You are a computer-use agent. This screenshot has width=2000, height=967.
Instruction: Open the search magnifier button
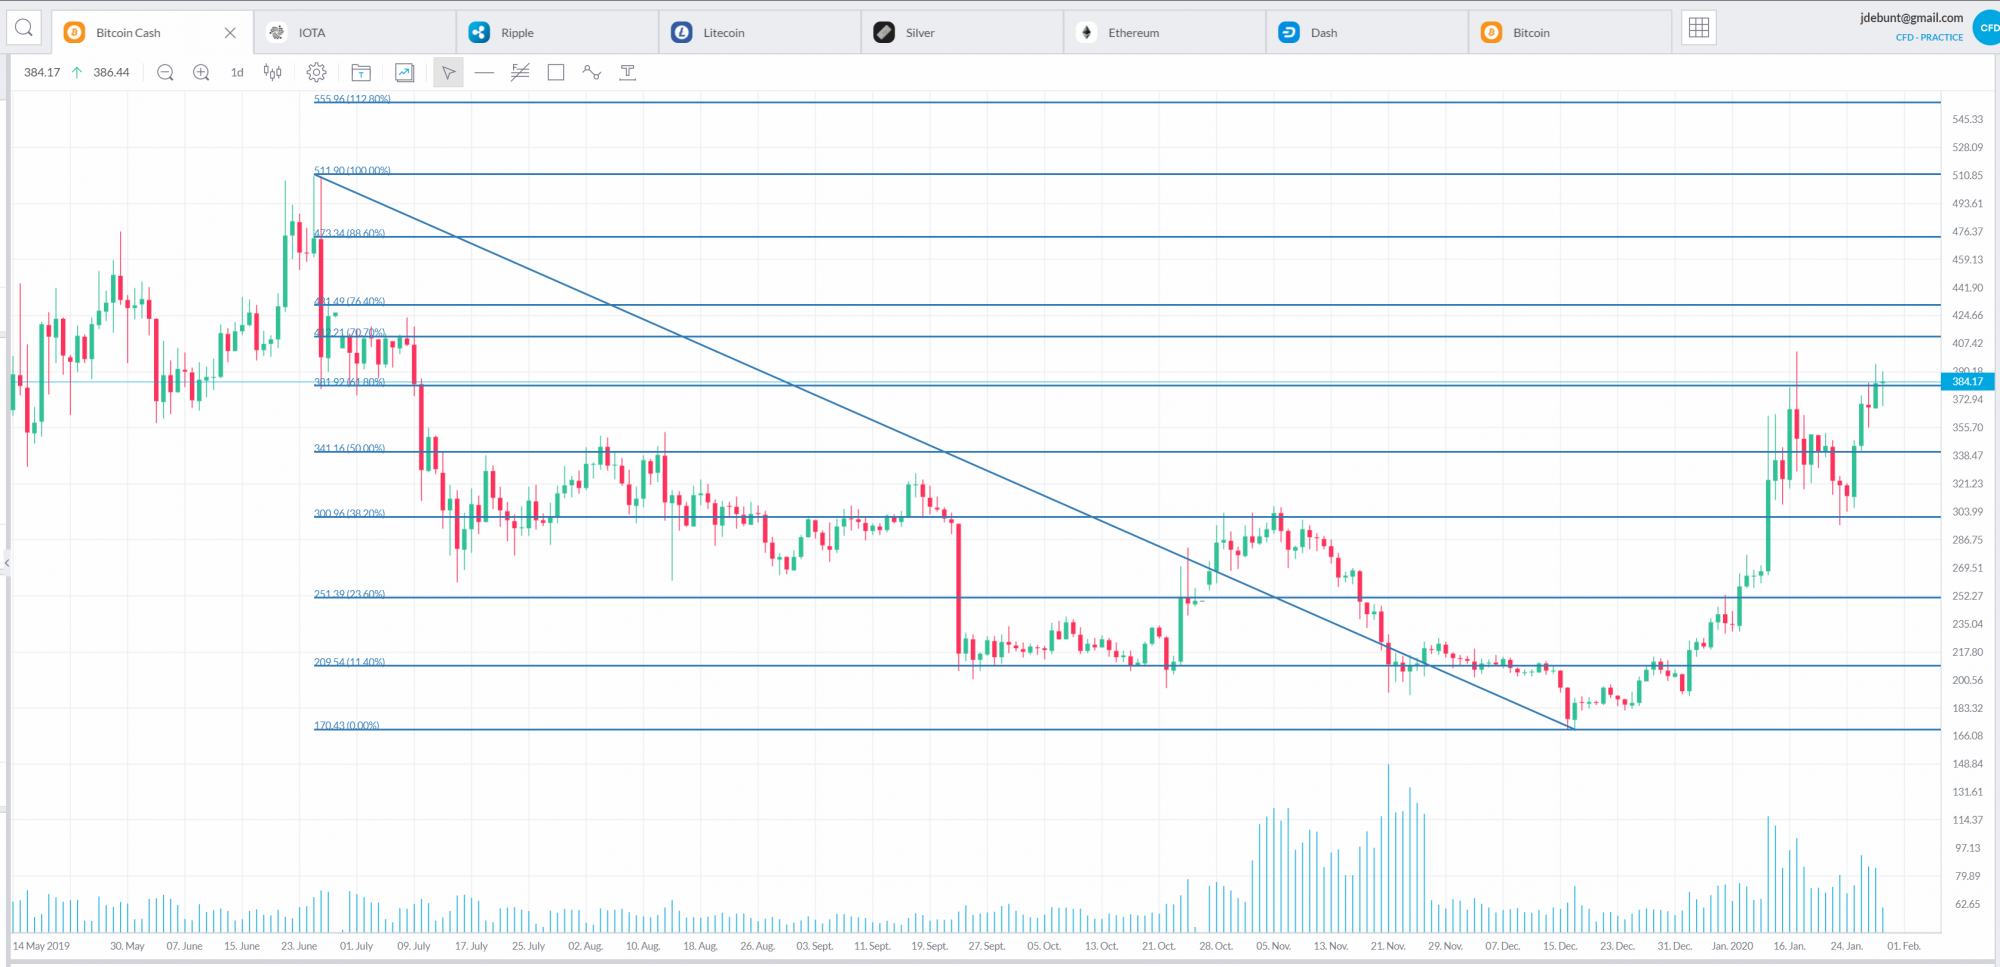[24, 28]
